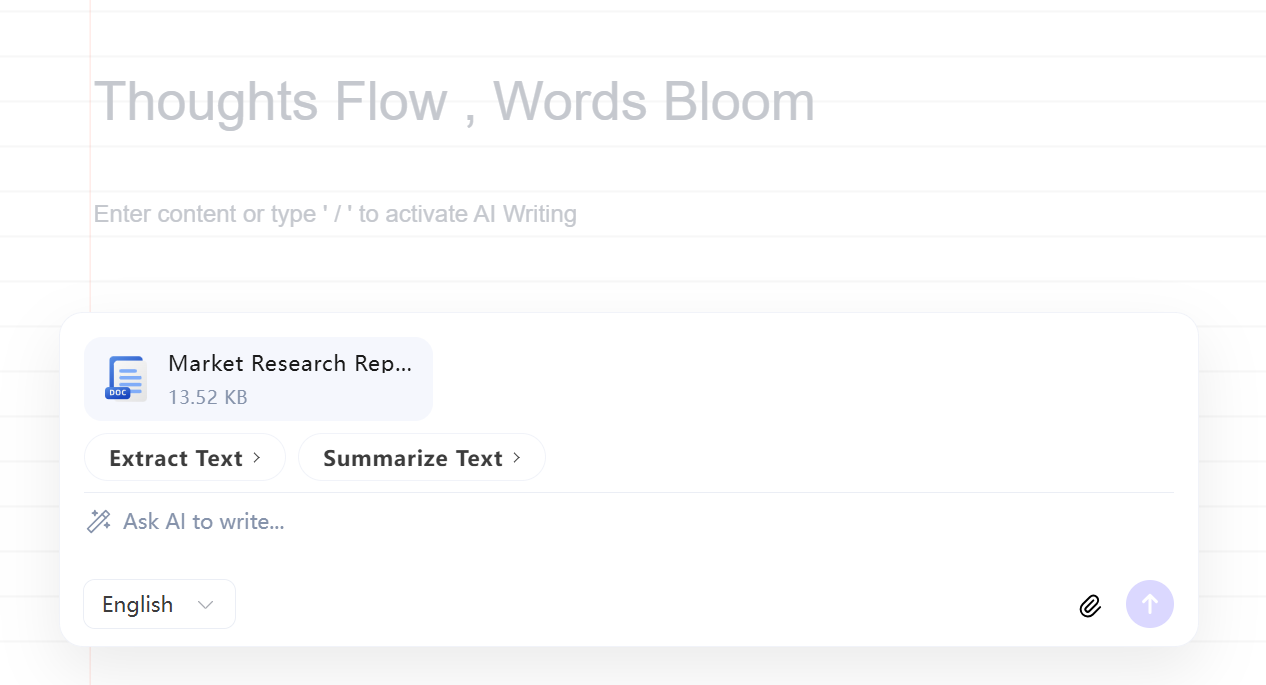1266x685 pixels.
Task: Select the attached document chip background
Action: click(258, 379)
